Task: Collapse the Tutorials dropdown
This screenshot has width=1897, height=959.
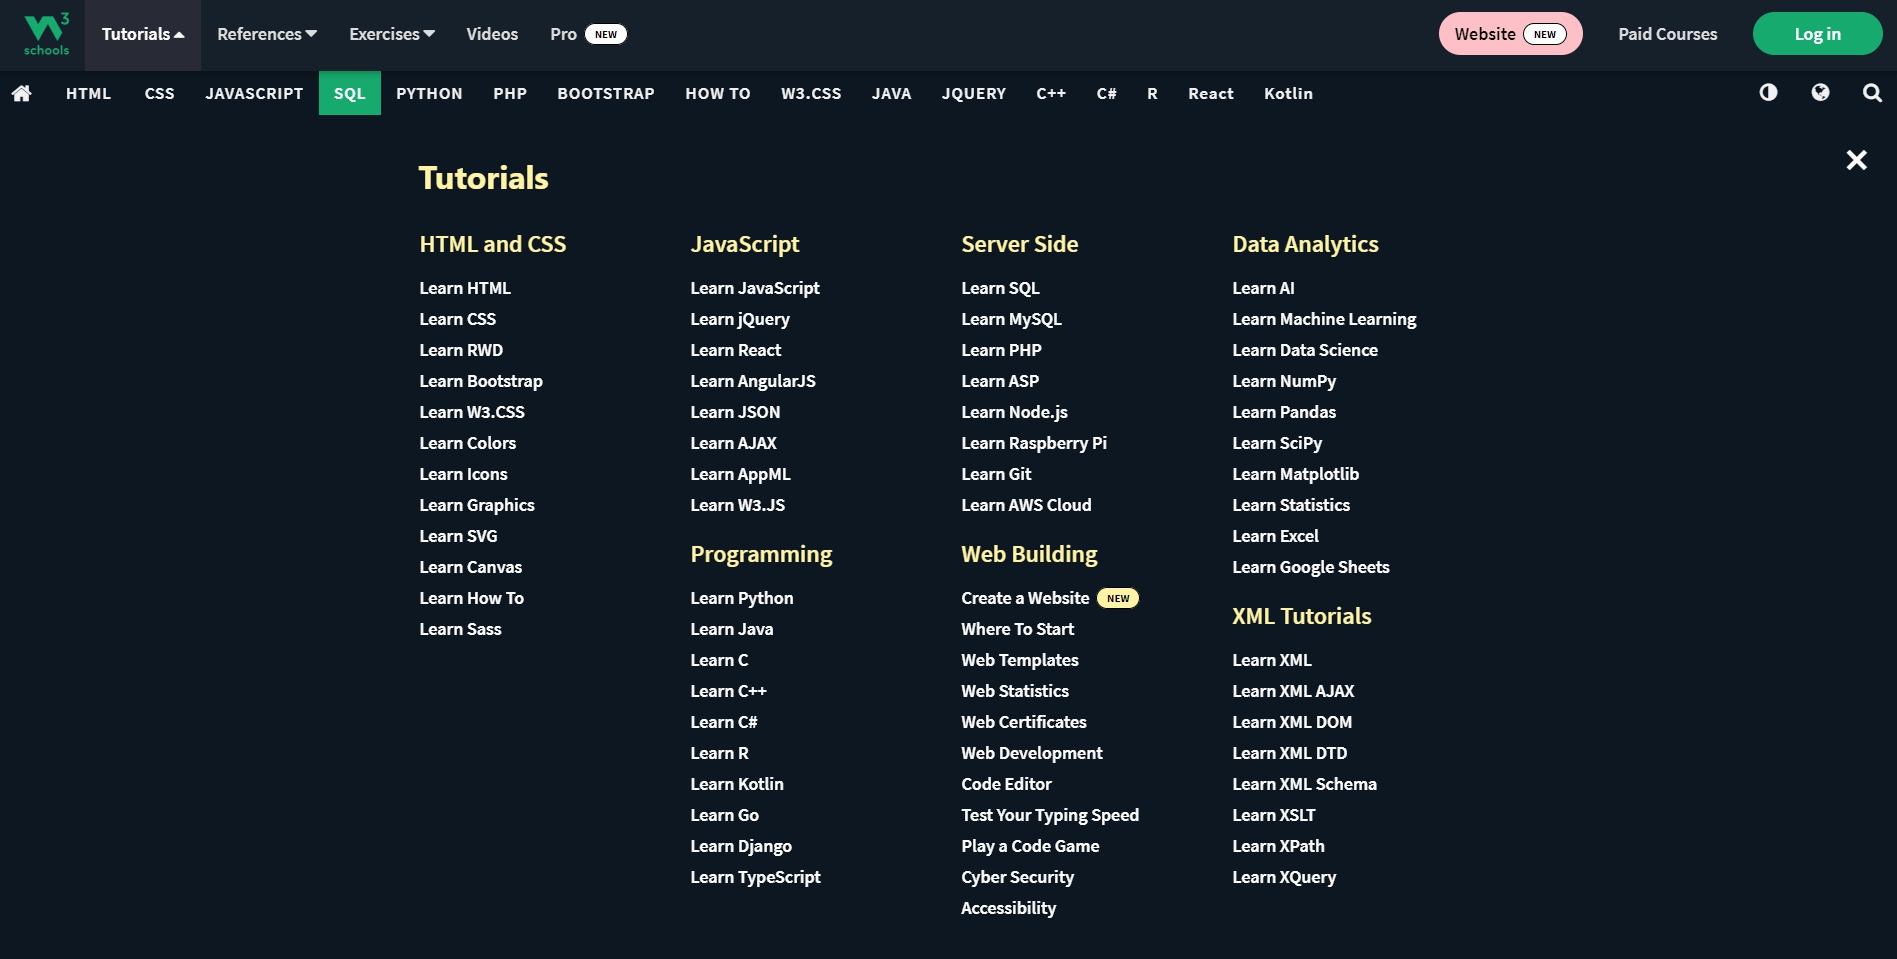Action: [143, 34]
